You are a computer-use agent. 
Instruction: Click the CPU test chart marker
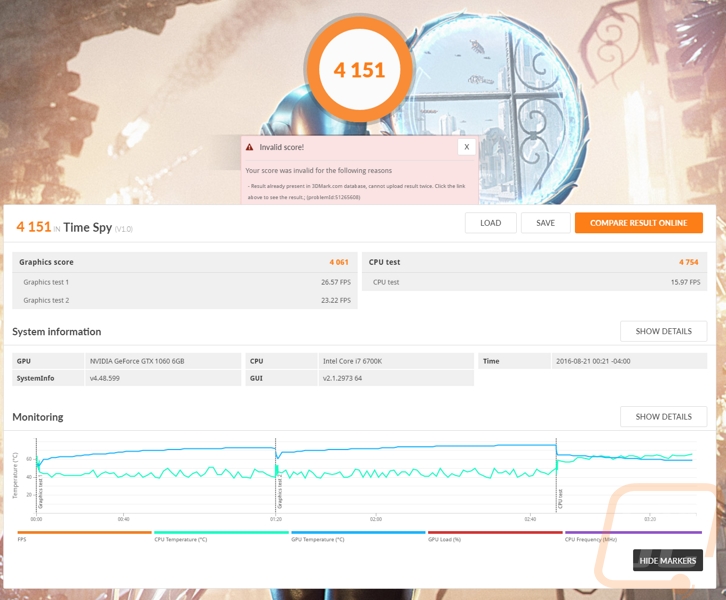[560, 499]
